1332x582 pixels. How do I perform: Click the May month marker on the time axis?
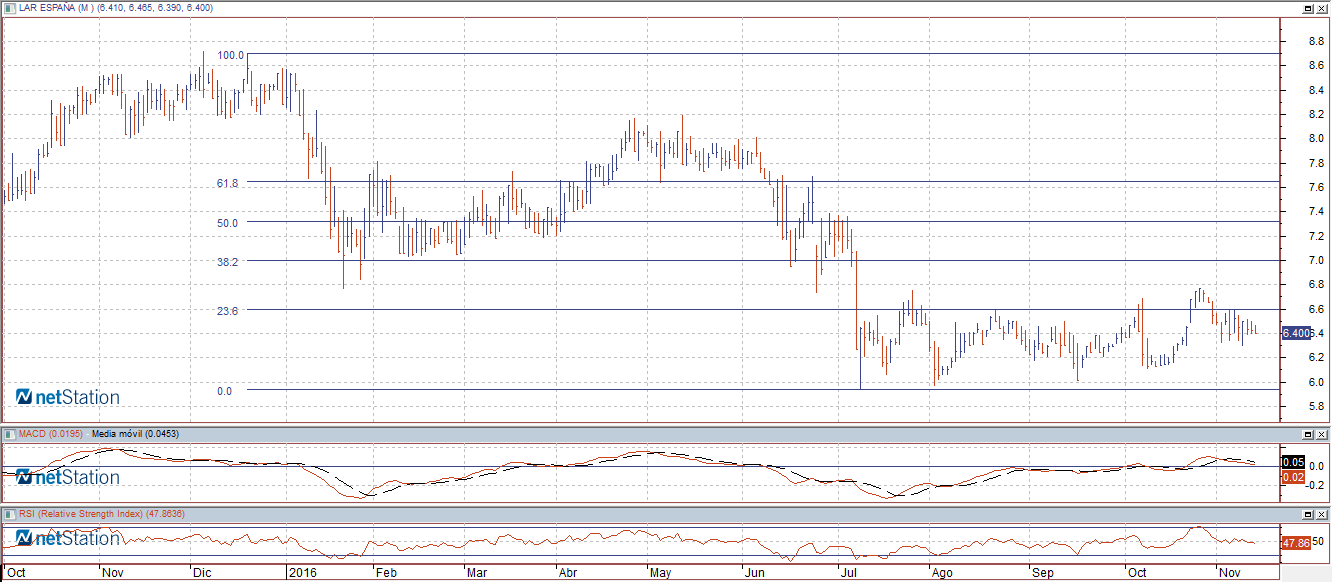pos(660,574)
